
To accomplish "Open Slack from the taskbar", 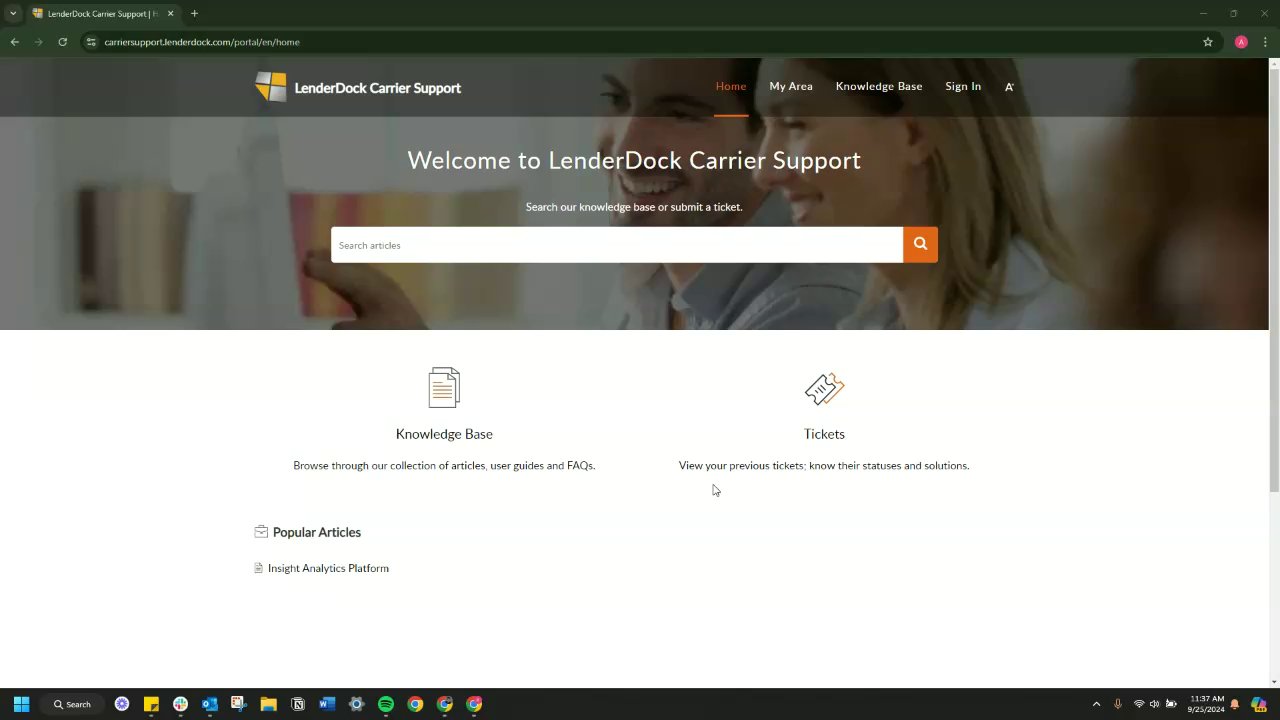I will [180, 704].
